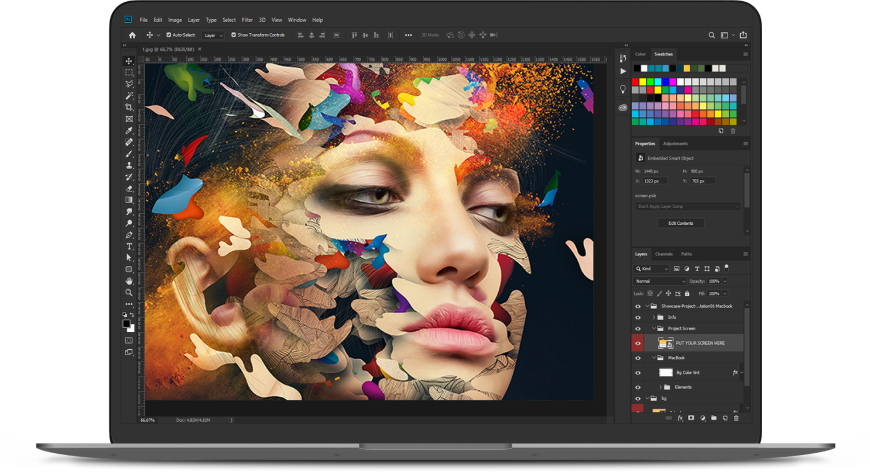
Task: Select the Eyedropper tool
Action: pos(129,130)
